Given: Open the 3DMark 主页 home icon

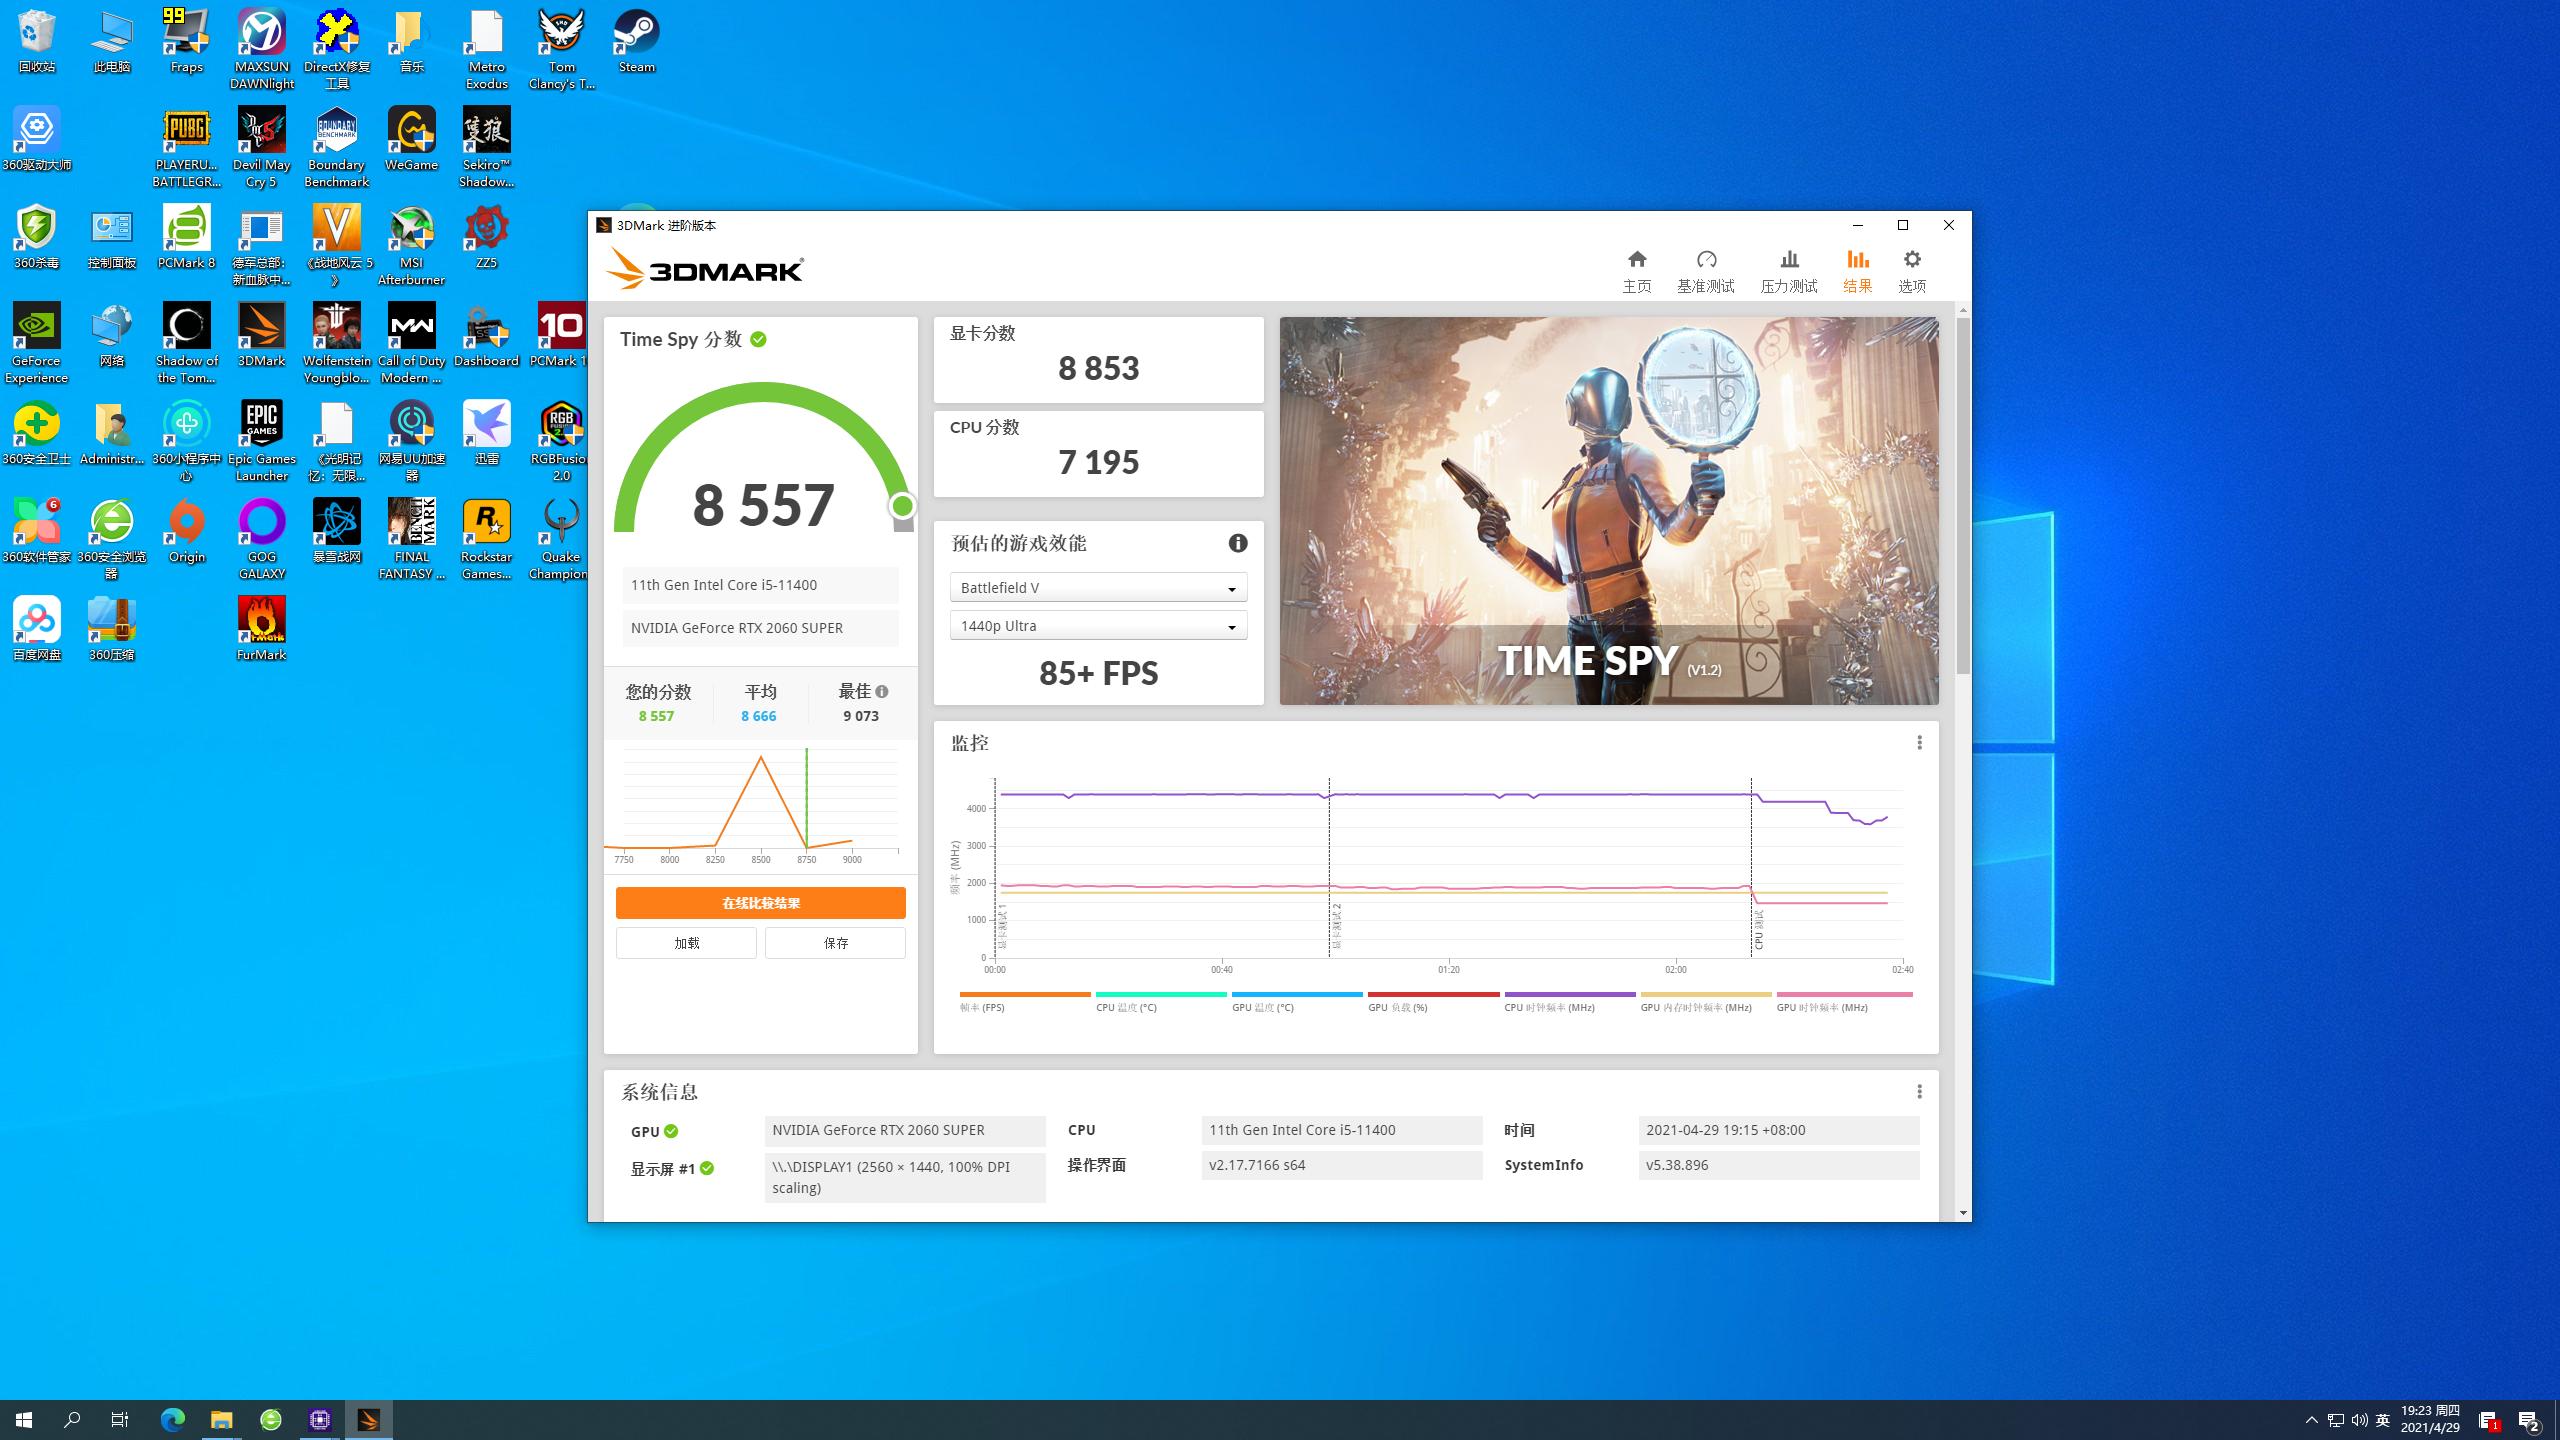Looking at the screenshot, I should [1637, 268].
